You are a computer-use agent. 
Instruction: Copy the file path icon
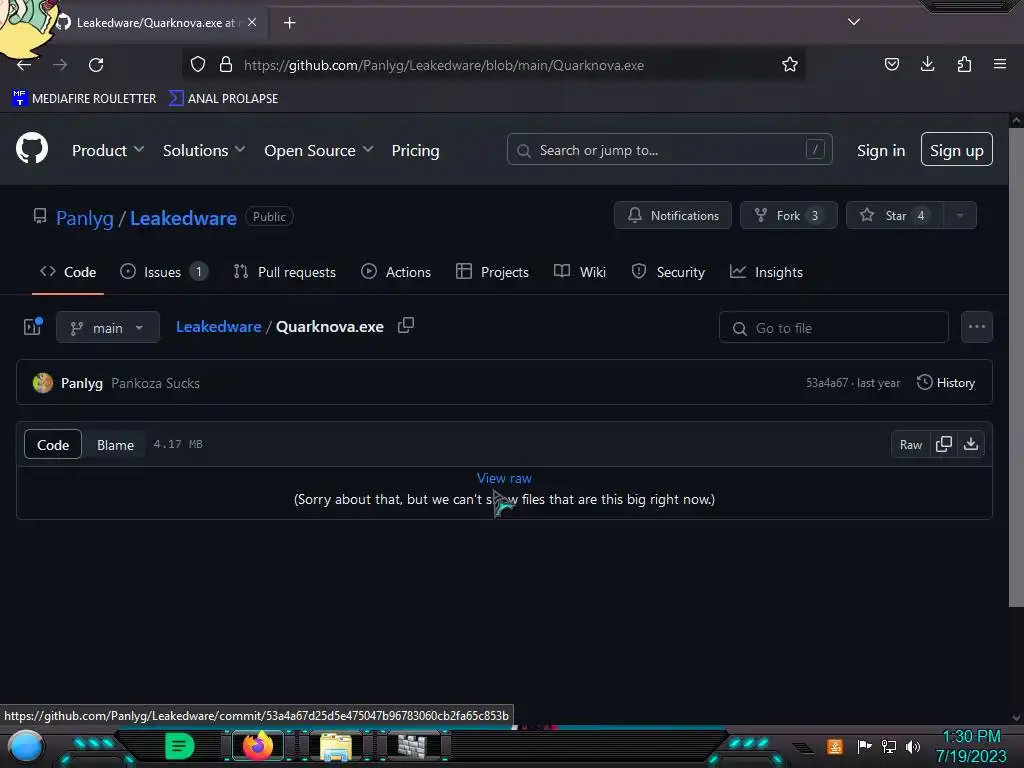406,325
